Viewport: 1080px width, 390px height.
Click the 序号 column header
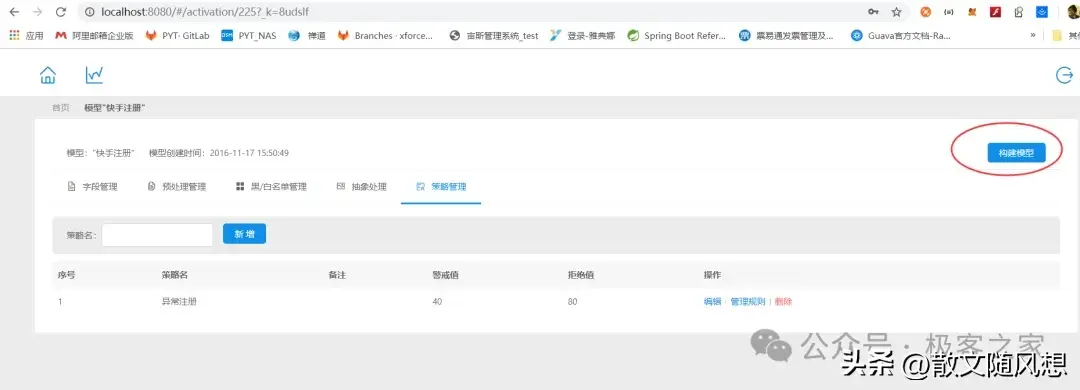pos(66,275)
